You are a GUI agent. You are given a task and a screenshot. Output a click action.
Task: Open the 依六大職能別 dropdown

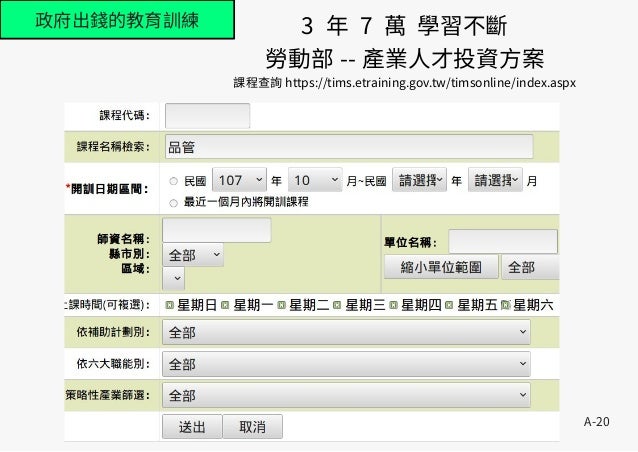(x=346, y=364)
